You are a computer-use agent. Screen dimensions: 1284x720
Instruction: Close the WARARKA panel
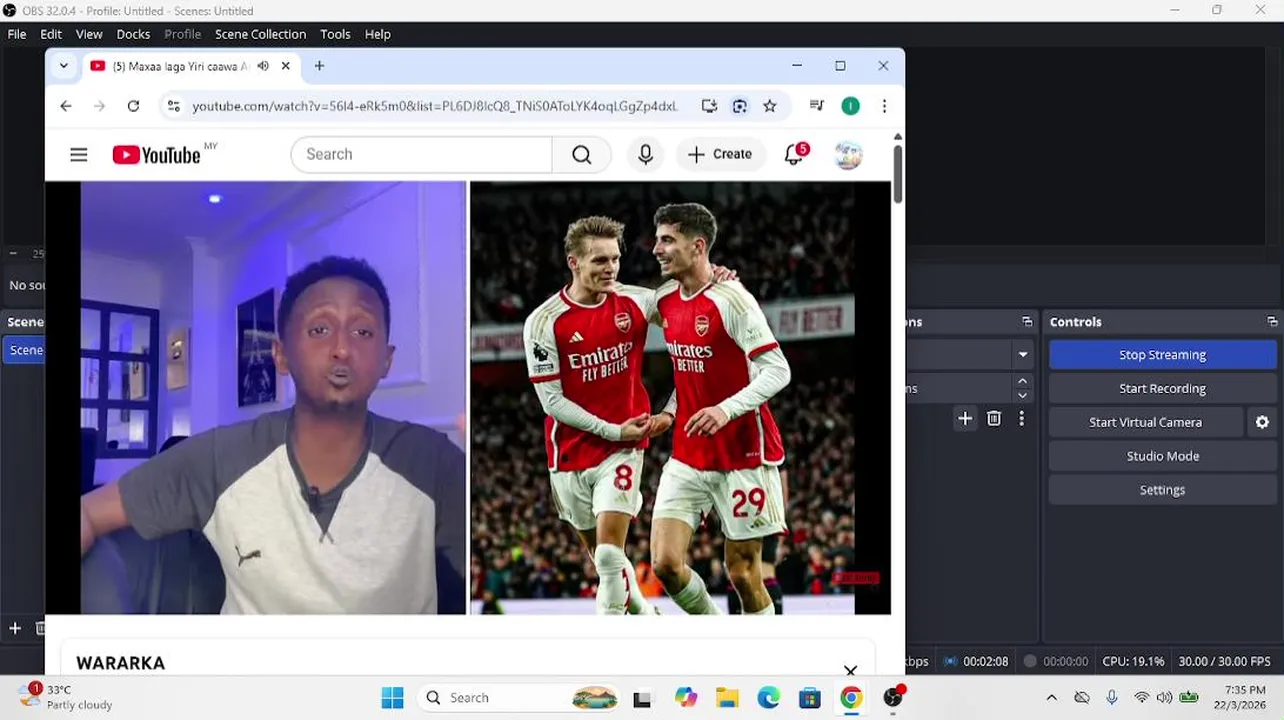(x=850, y=670)
